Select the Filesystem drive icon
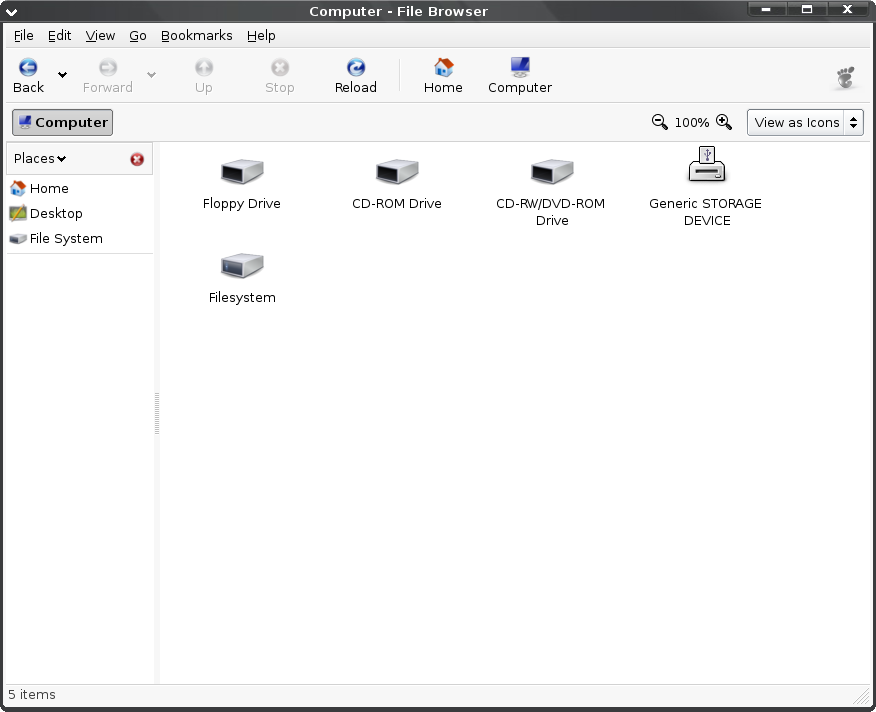 click(x=242, y=265)
